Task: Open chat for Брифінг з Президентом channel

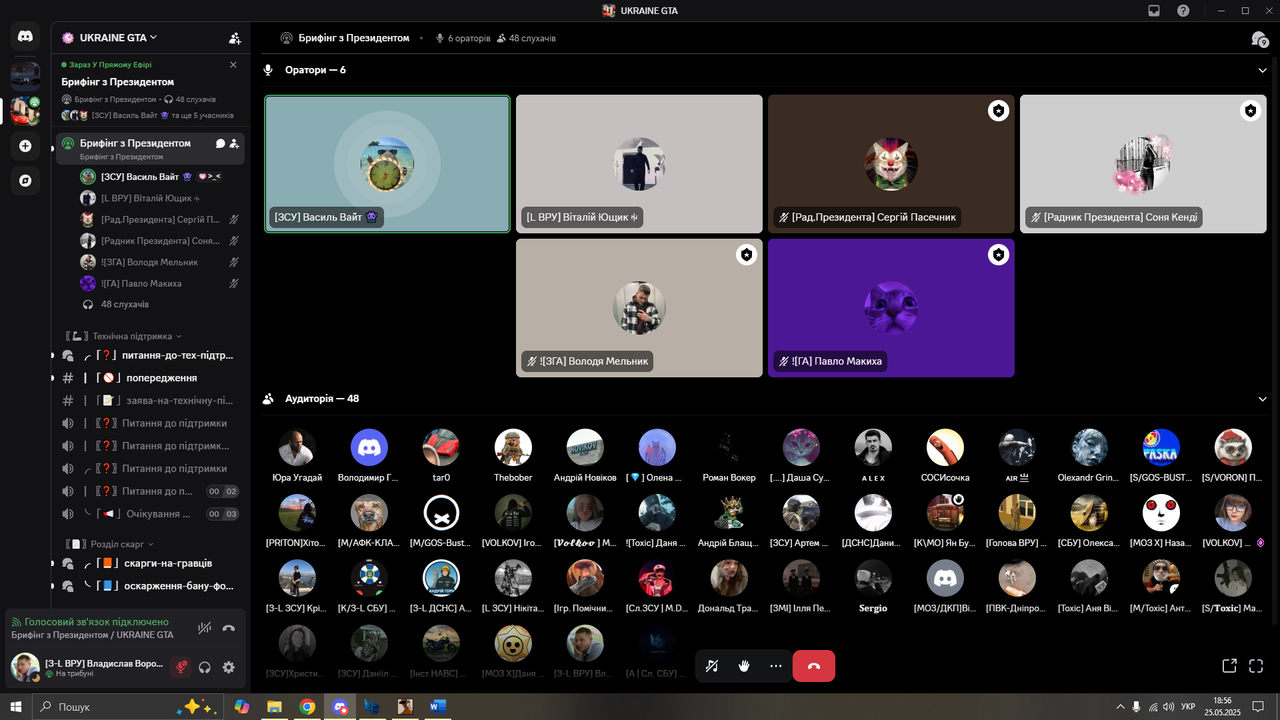Action: pos(220,143)
